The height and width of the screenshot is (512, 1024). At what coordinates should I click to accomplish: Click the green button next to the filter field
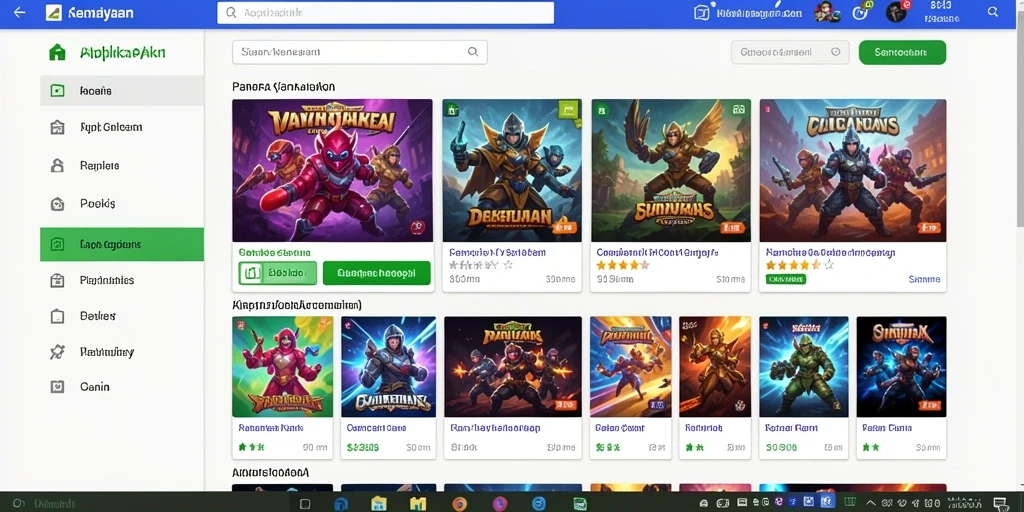click(902, 52)
